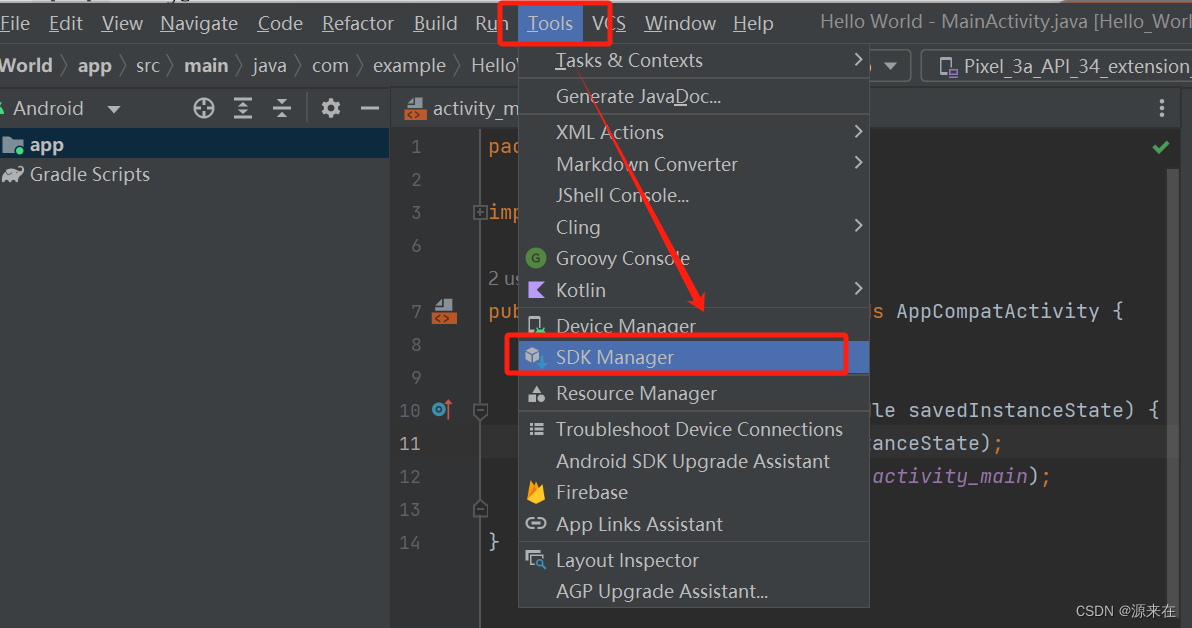Switch to activity_main editor tab
Screen dimensions: 1192x628
[459, 109]
